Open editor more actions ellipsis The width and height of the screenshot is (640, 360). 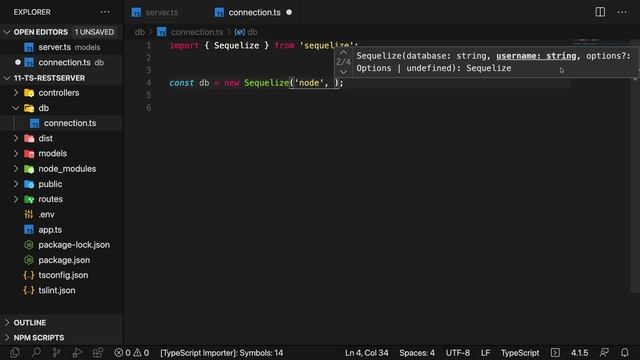coord(622,12)
